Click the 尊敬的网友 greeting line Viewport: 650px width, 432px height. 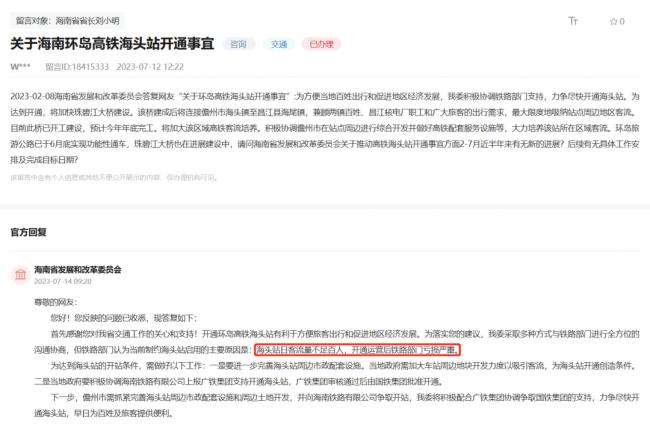click(56, 302)
